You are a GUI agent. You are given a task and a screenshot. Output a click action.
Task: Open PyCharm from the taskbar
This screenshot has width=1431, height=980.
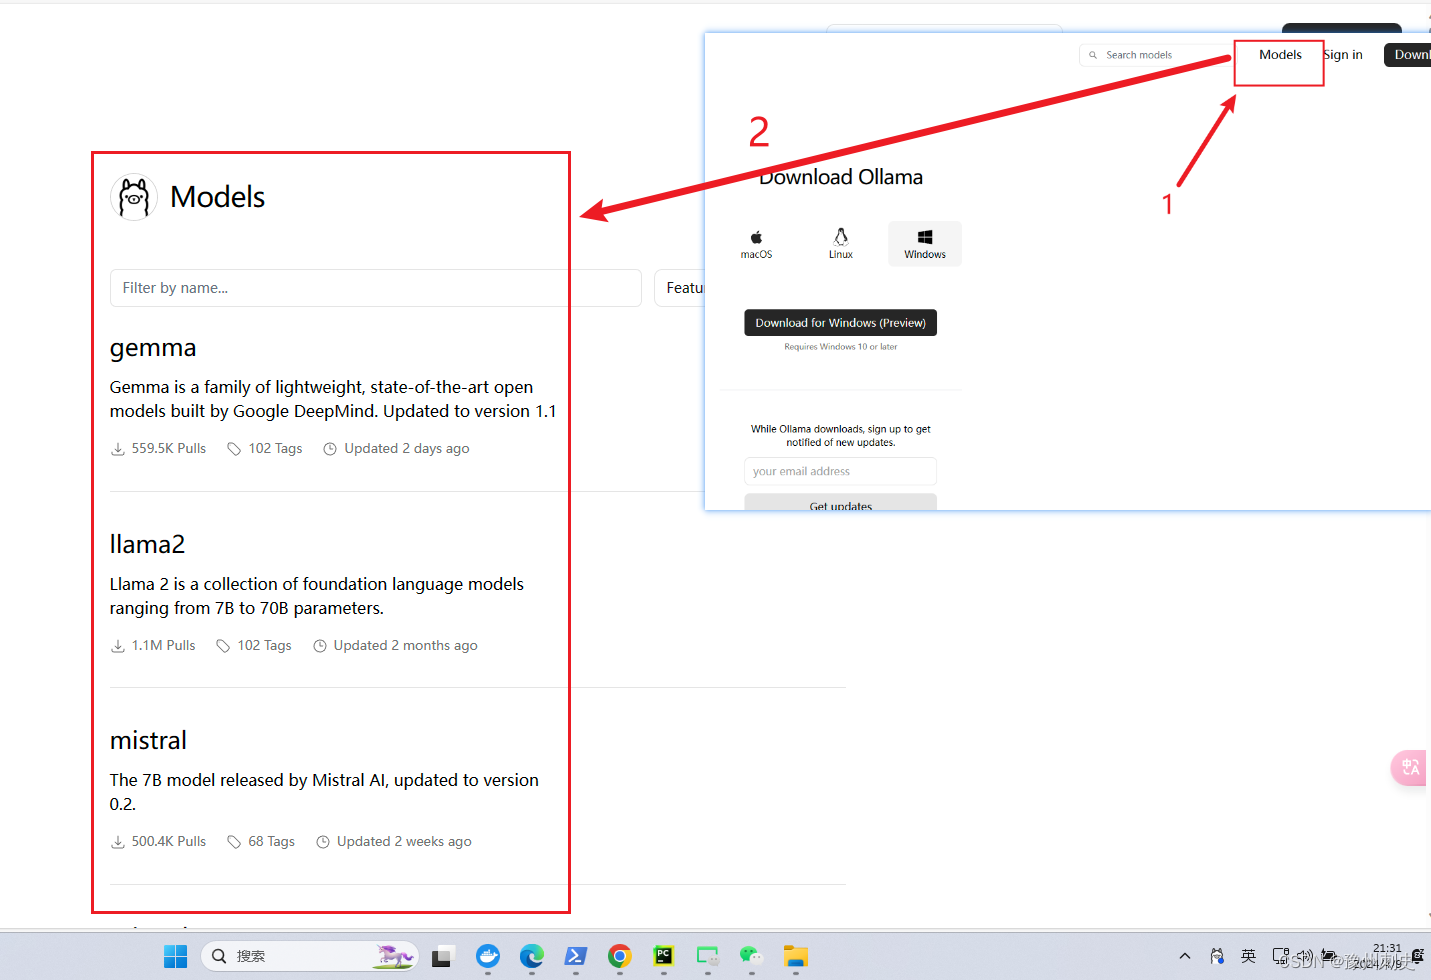[x=664, y=957]
